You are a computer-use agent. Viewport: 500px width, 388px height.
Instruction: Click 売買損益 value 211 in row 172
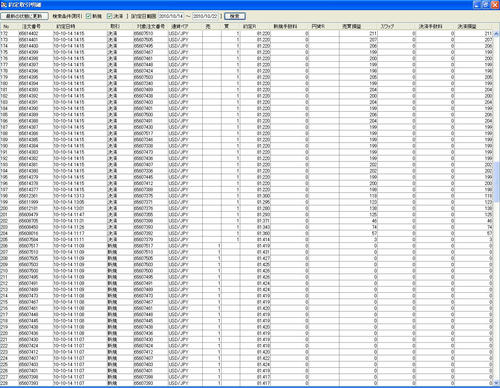pyautogui.click(x=373, y=33)
